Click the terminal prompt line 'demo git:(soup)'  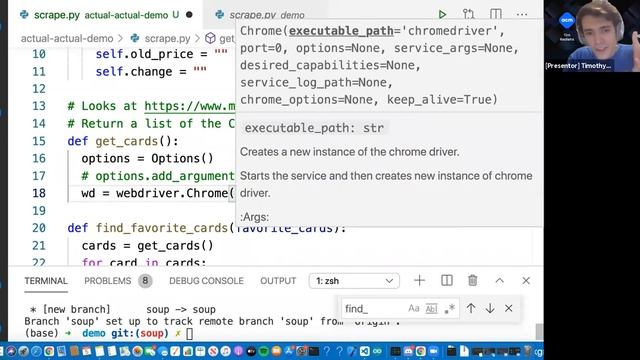tap(125, 333)
